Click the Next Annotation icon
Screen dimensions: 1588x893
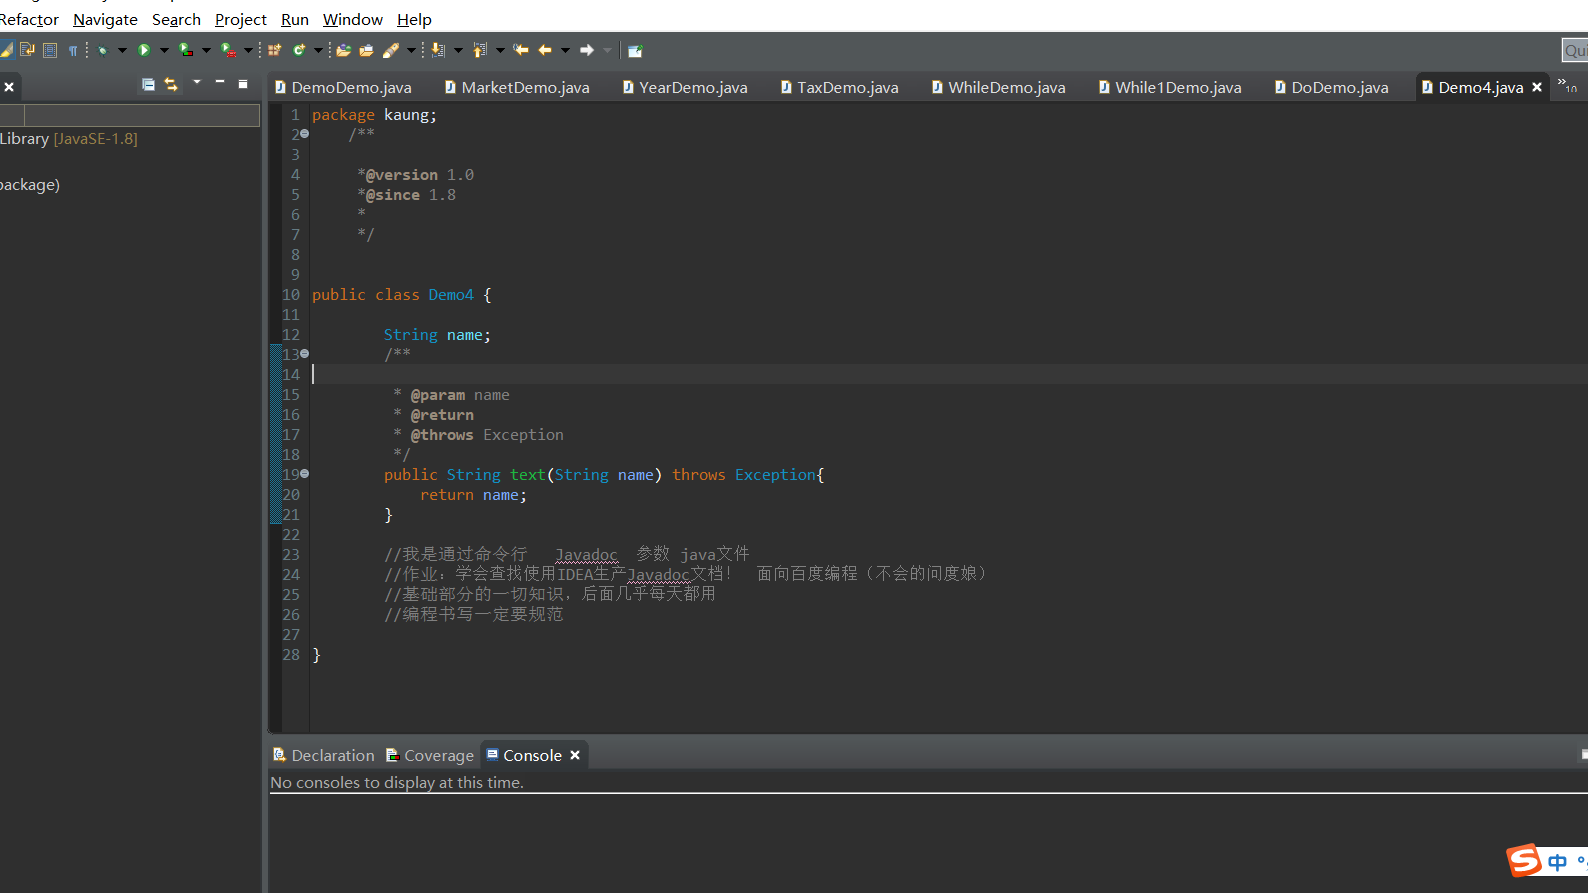coord(438,50)
